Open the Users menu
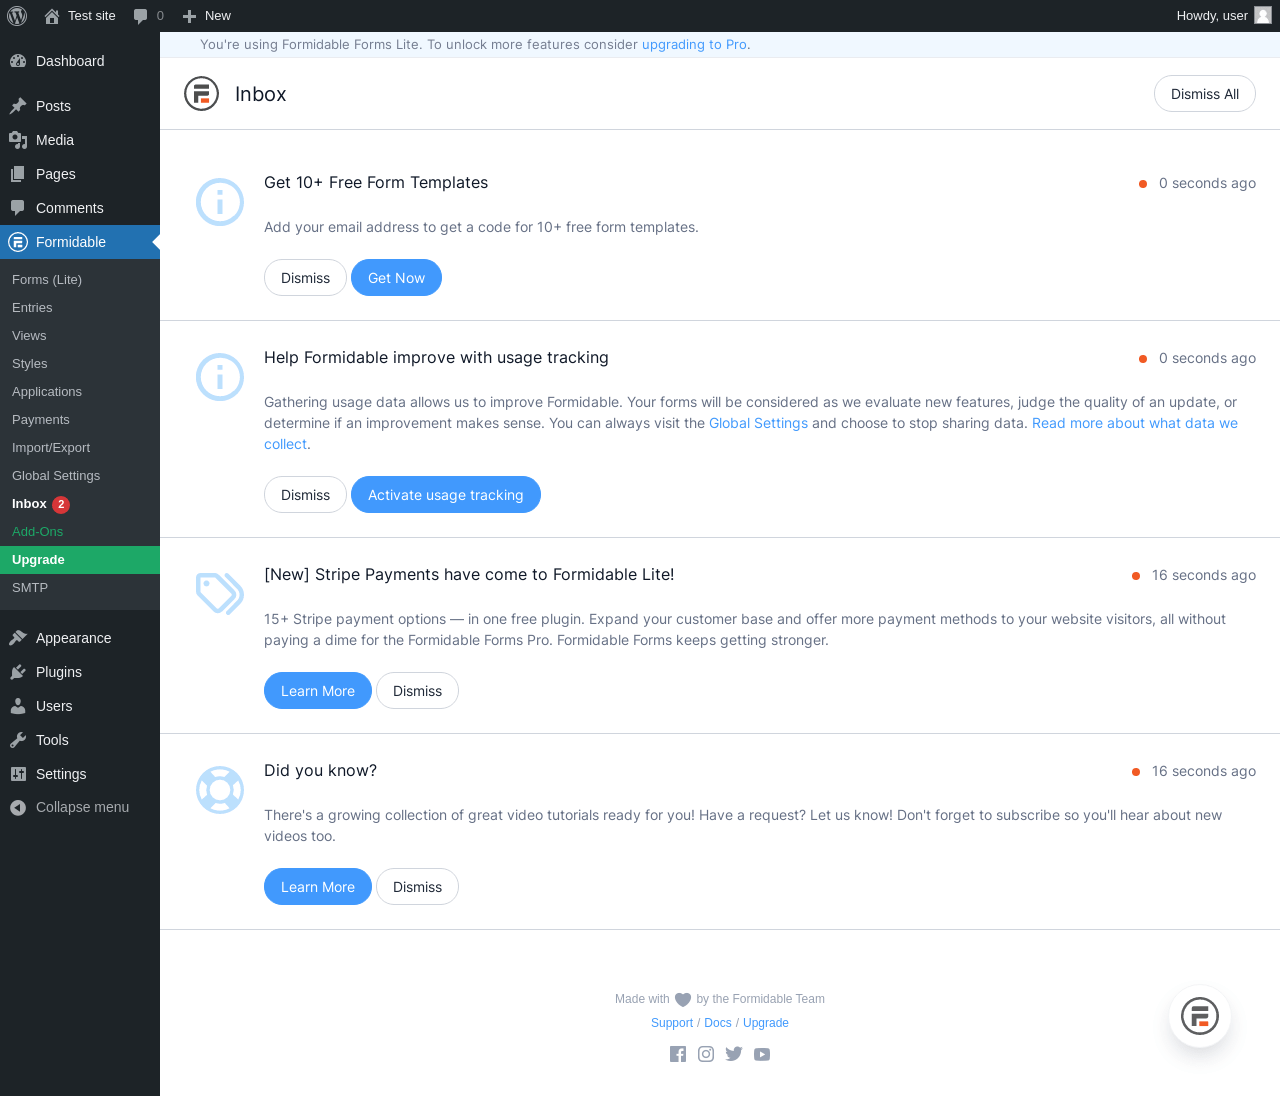The width and height of the screenshot is (1280, 1096). (x=80, y=706)
